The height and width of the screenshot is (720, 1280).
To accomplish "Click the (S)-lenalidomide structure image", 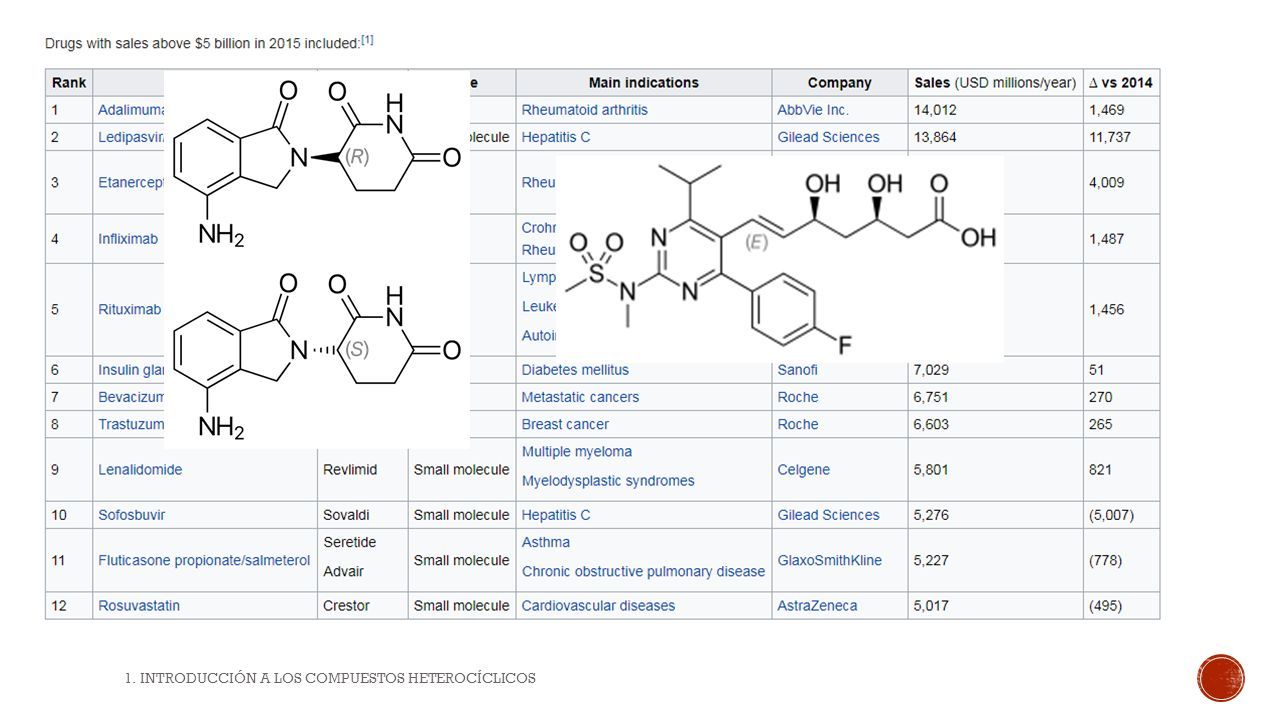I will pyautogui.click(x=316, y=356).
